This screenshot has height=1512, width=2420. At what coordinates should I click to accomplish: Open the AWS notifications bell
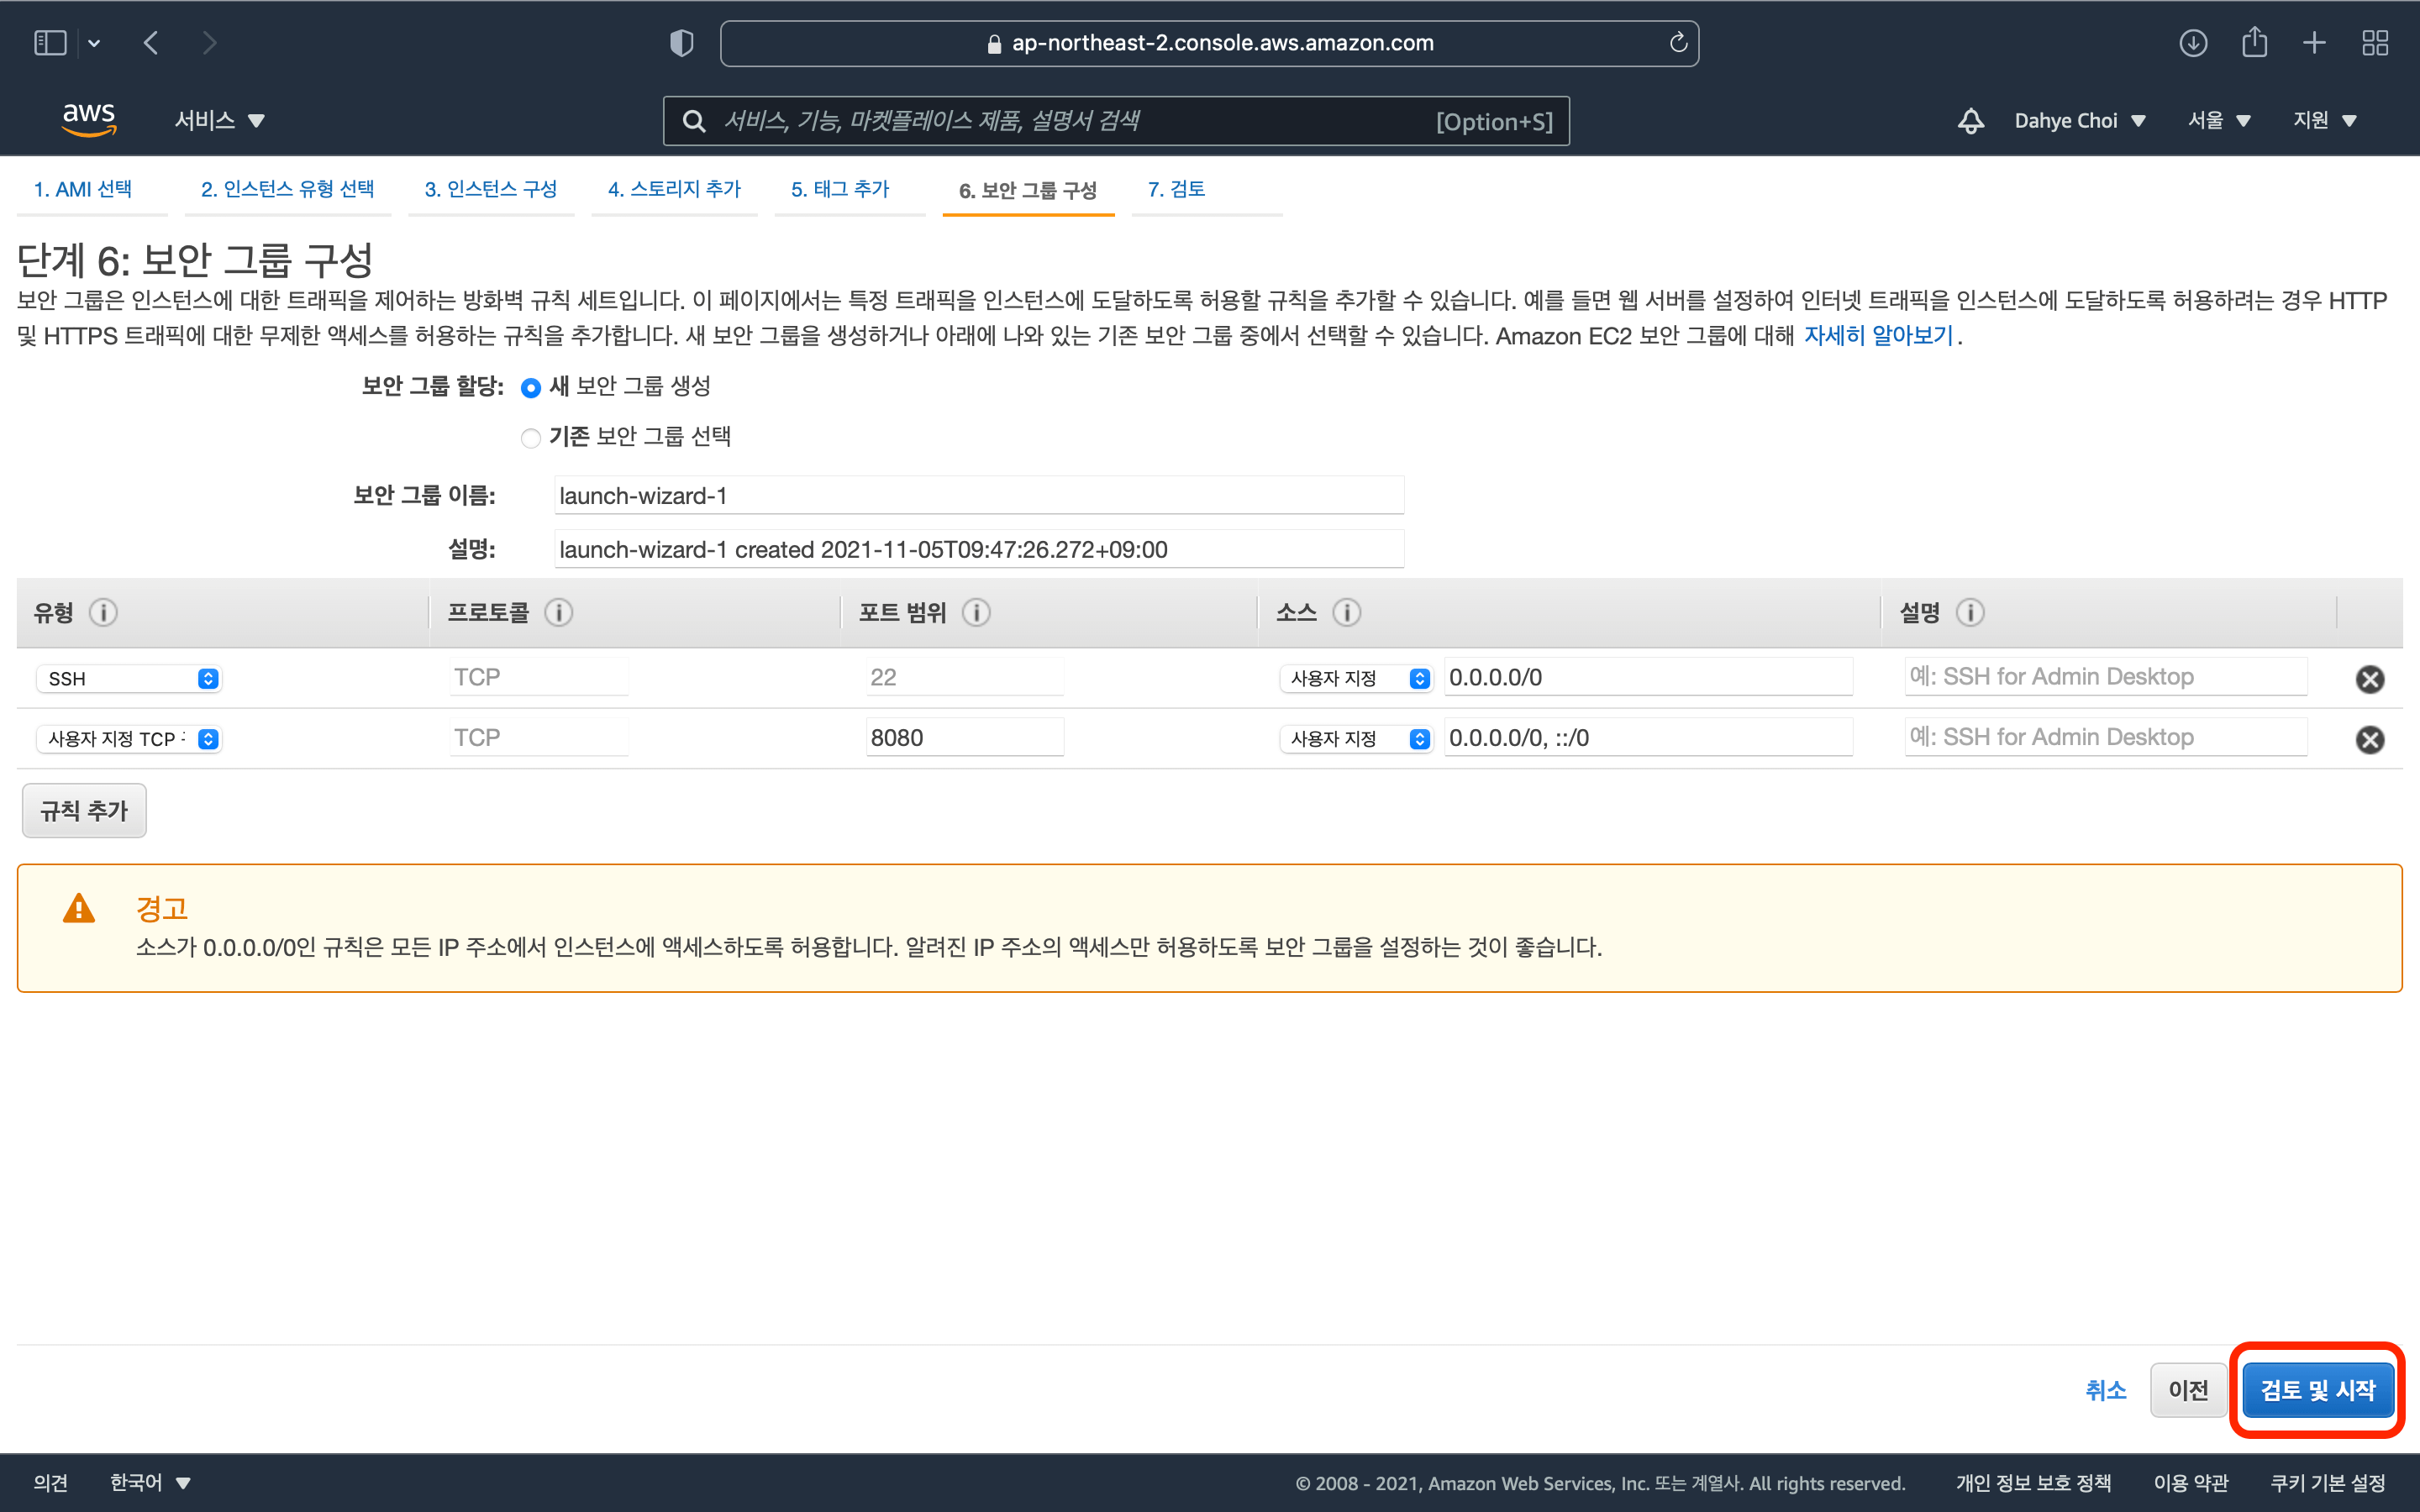click(1970, 121)
